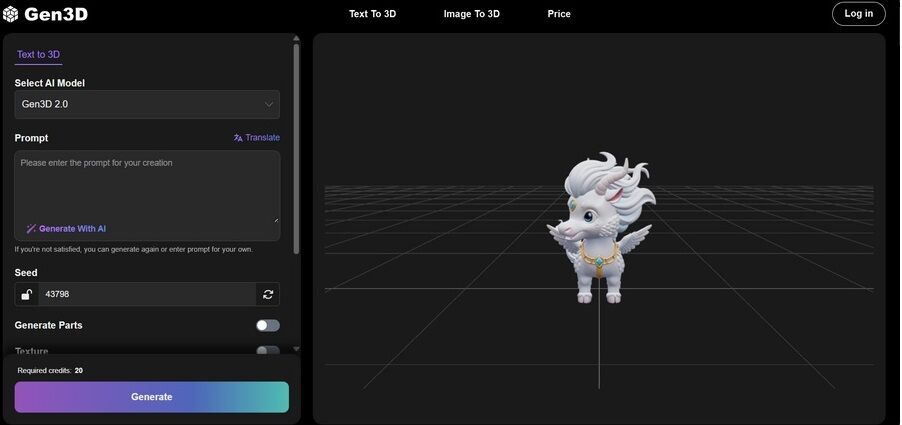Unlock the seed padlock icon
Viewport: 902px width, 425px height.
[x=27, y=294]
